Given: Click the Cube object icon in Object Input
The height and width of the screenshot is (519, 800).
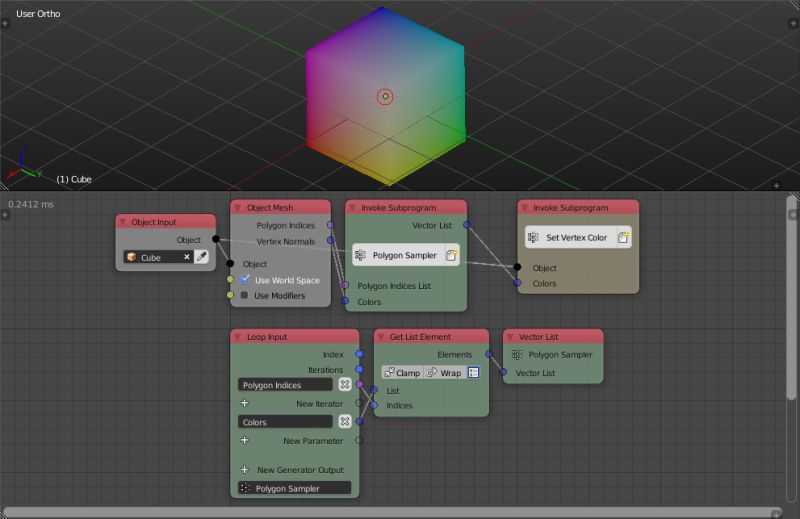Looking at the screenshot, I should click(x=132, y=257).
